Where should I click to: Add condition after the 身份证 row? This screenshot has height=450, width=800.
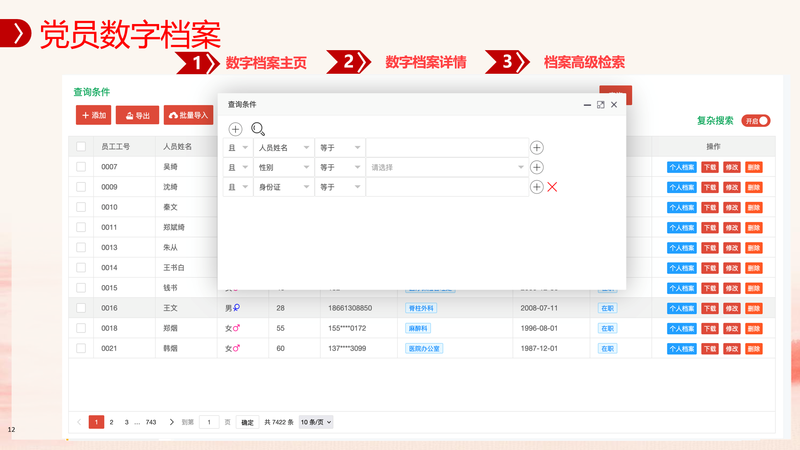tap(537, 187)
